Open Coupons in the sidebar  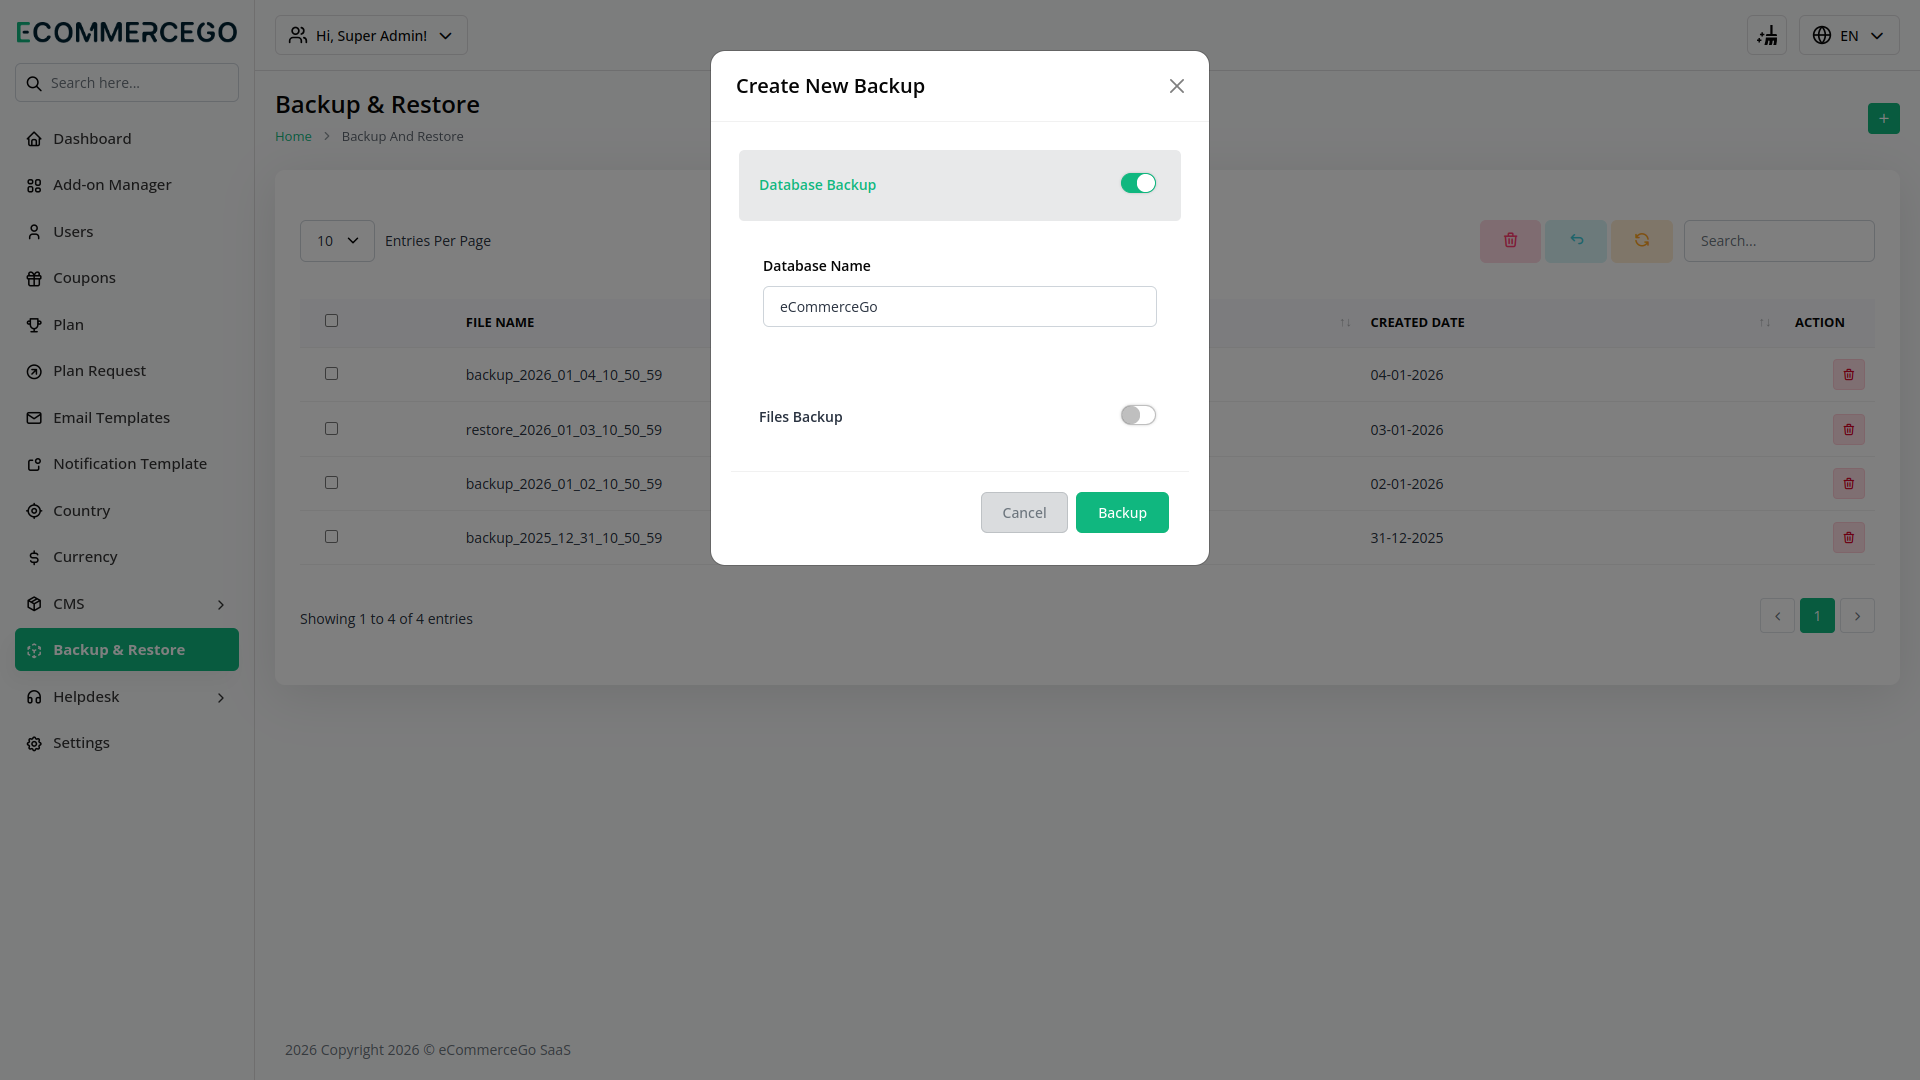[127, 278]
